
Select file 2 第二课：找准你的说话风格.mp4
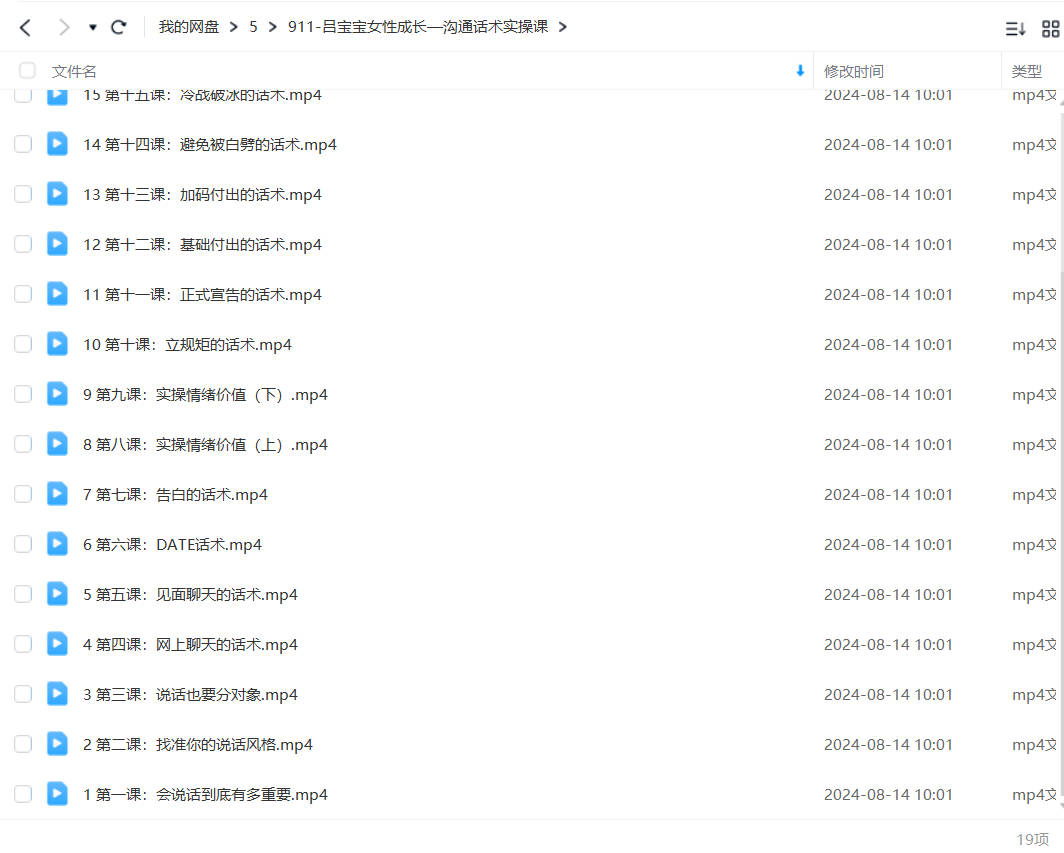(198, 744)
